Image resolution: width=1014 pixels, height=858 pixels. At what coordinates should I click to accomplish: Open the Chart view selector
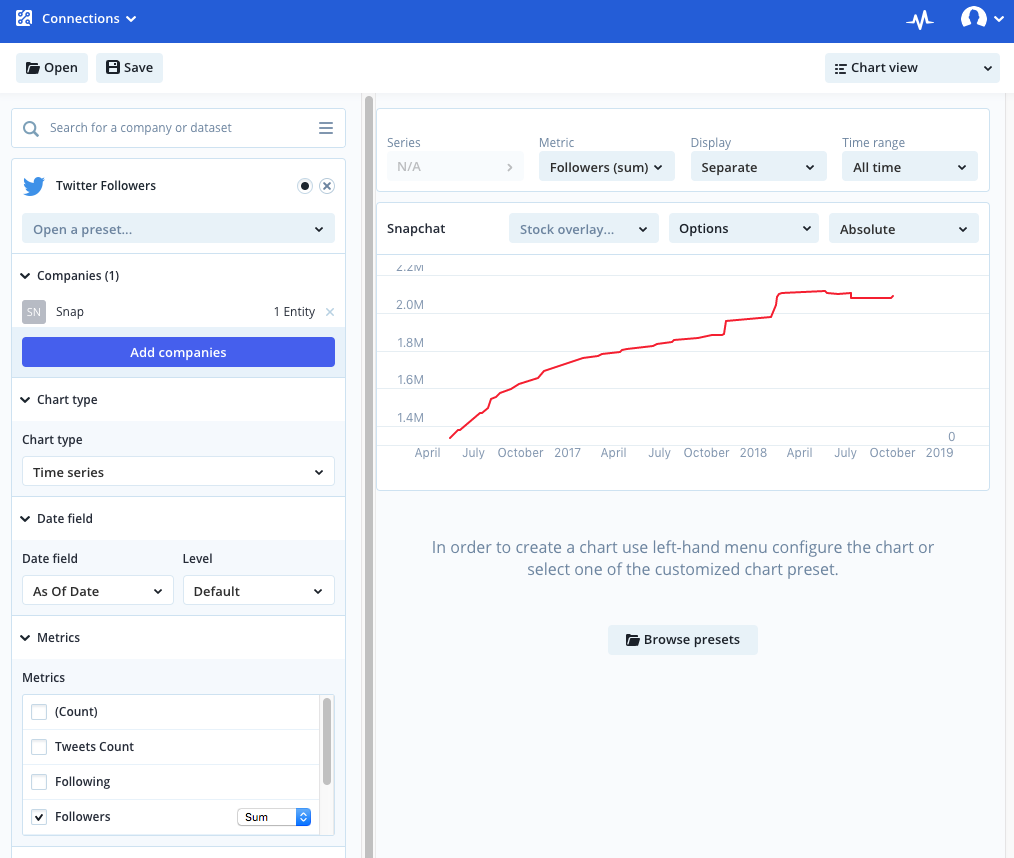(x=911, y=67)
